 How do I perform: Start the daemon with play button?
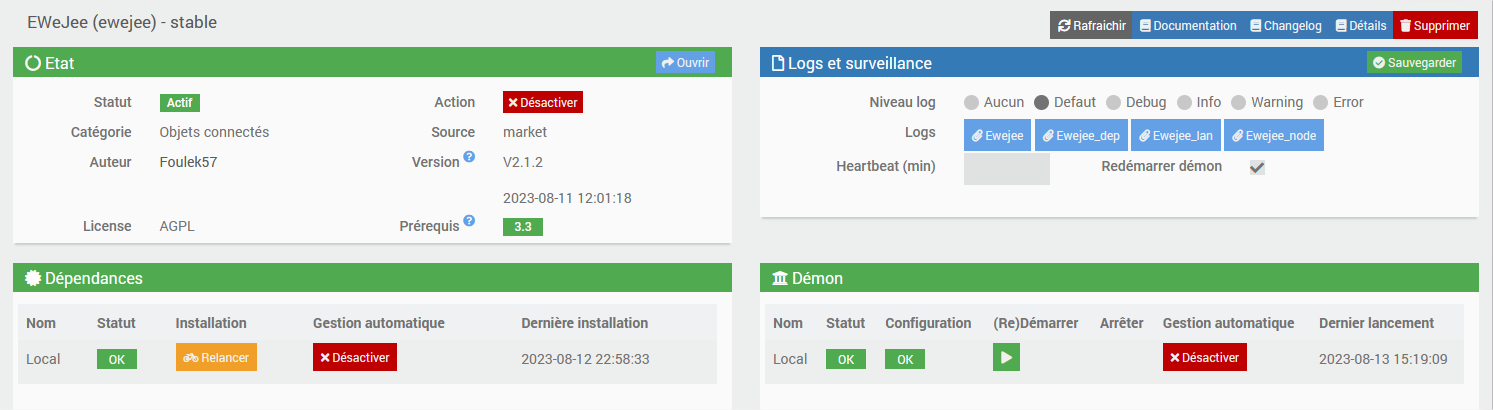point(1006,358)
